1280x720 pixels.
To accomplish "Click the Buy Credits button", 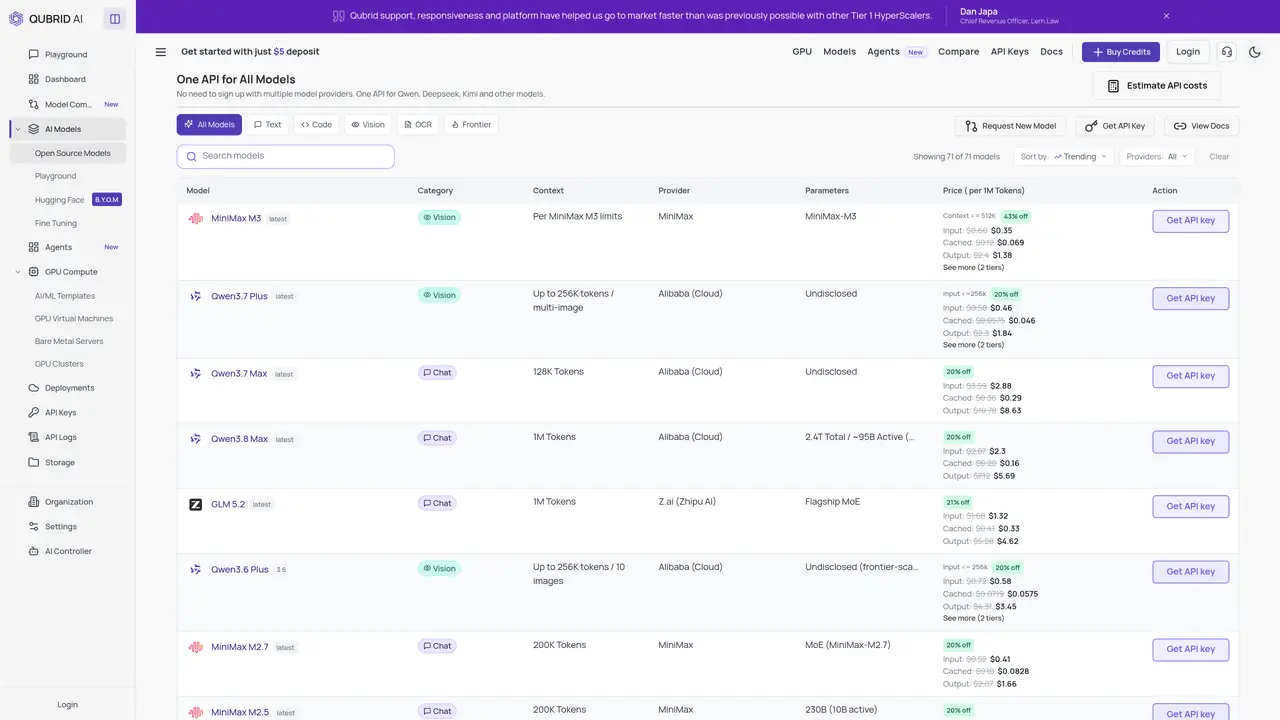I will (x=1121, y=52).
